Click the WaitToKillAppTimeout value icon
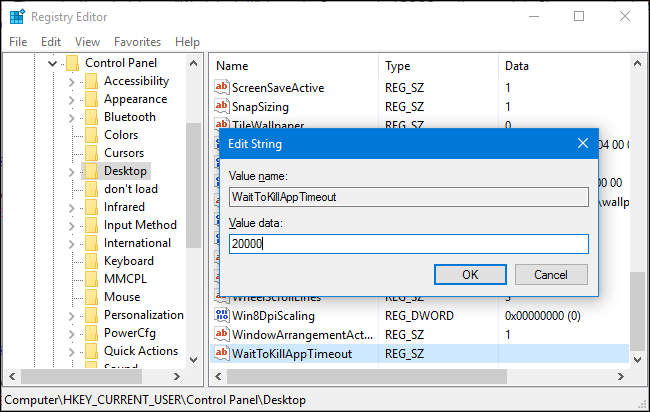The height and width of the screenshot is (412, 650). (222, 354)
